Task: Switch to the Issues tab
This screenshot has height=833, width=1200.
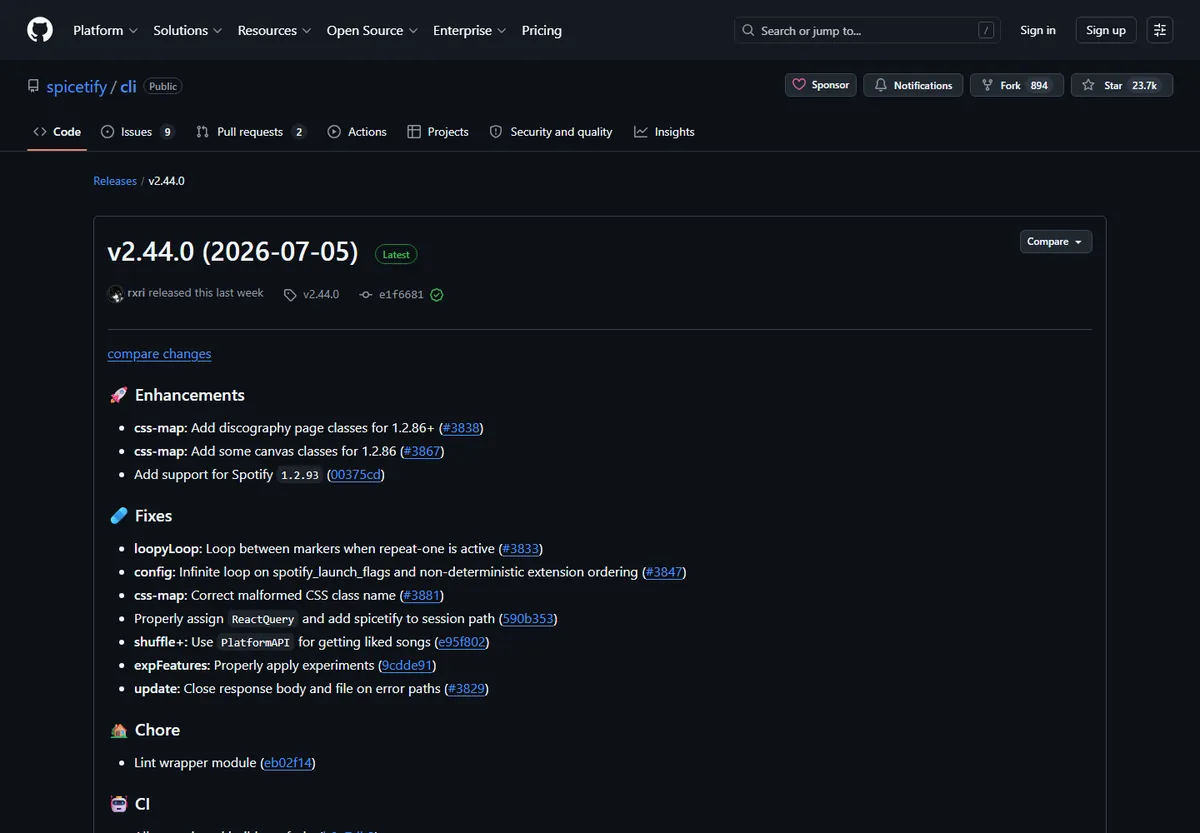Action: (x=137, y=132)
